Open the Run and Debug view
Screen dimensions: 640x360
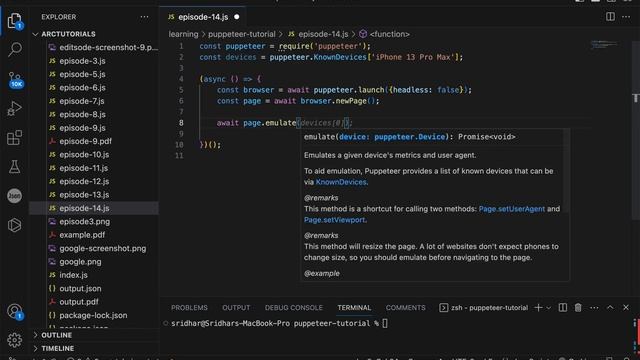[15, 109]
